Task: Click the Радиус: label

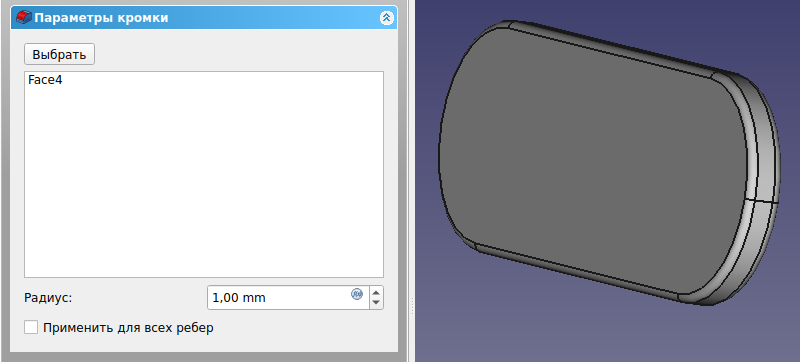Action: click(x=48, y=298)
